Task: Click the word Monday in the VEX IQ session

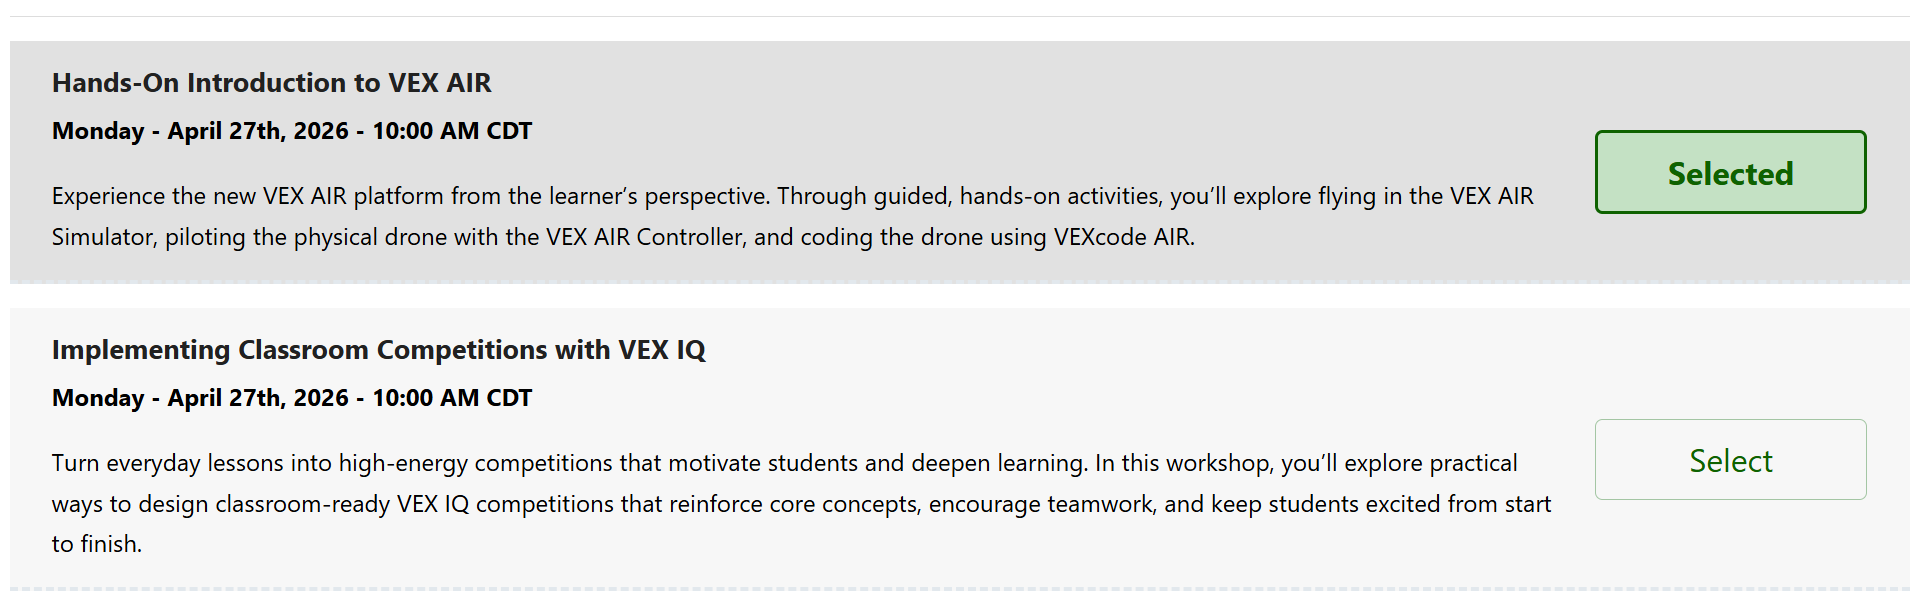Action: tap(98, 398)
